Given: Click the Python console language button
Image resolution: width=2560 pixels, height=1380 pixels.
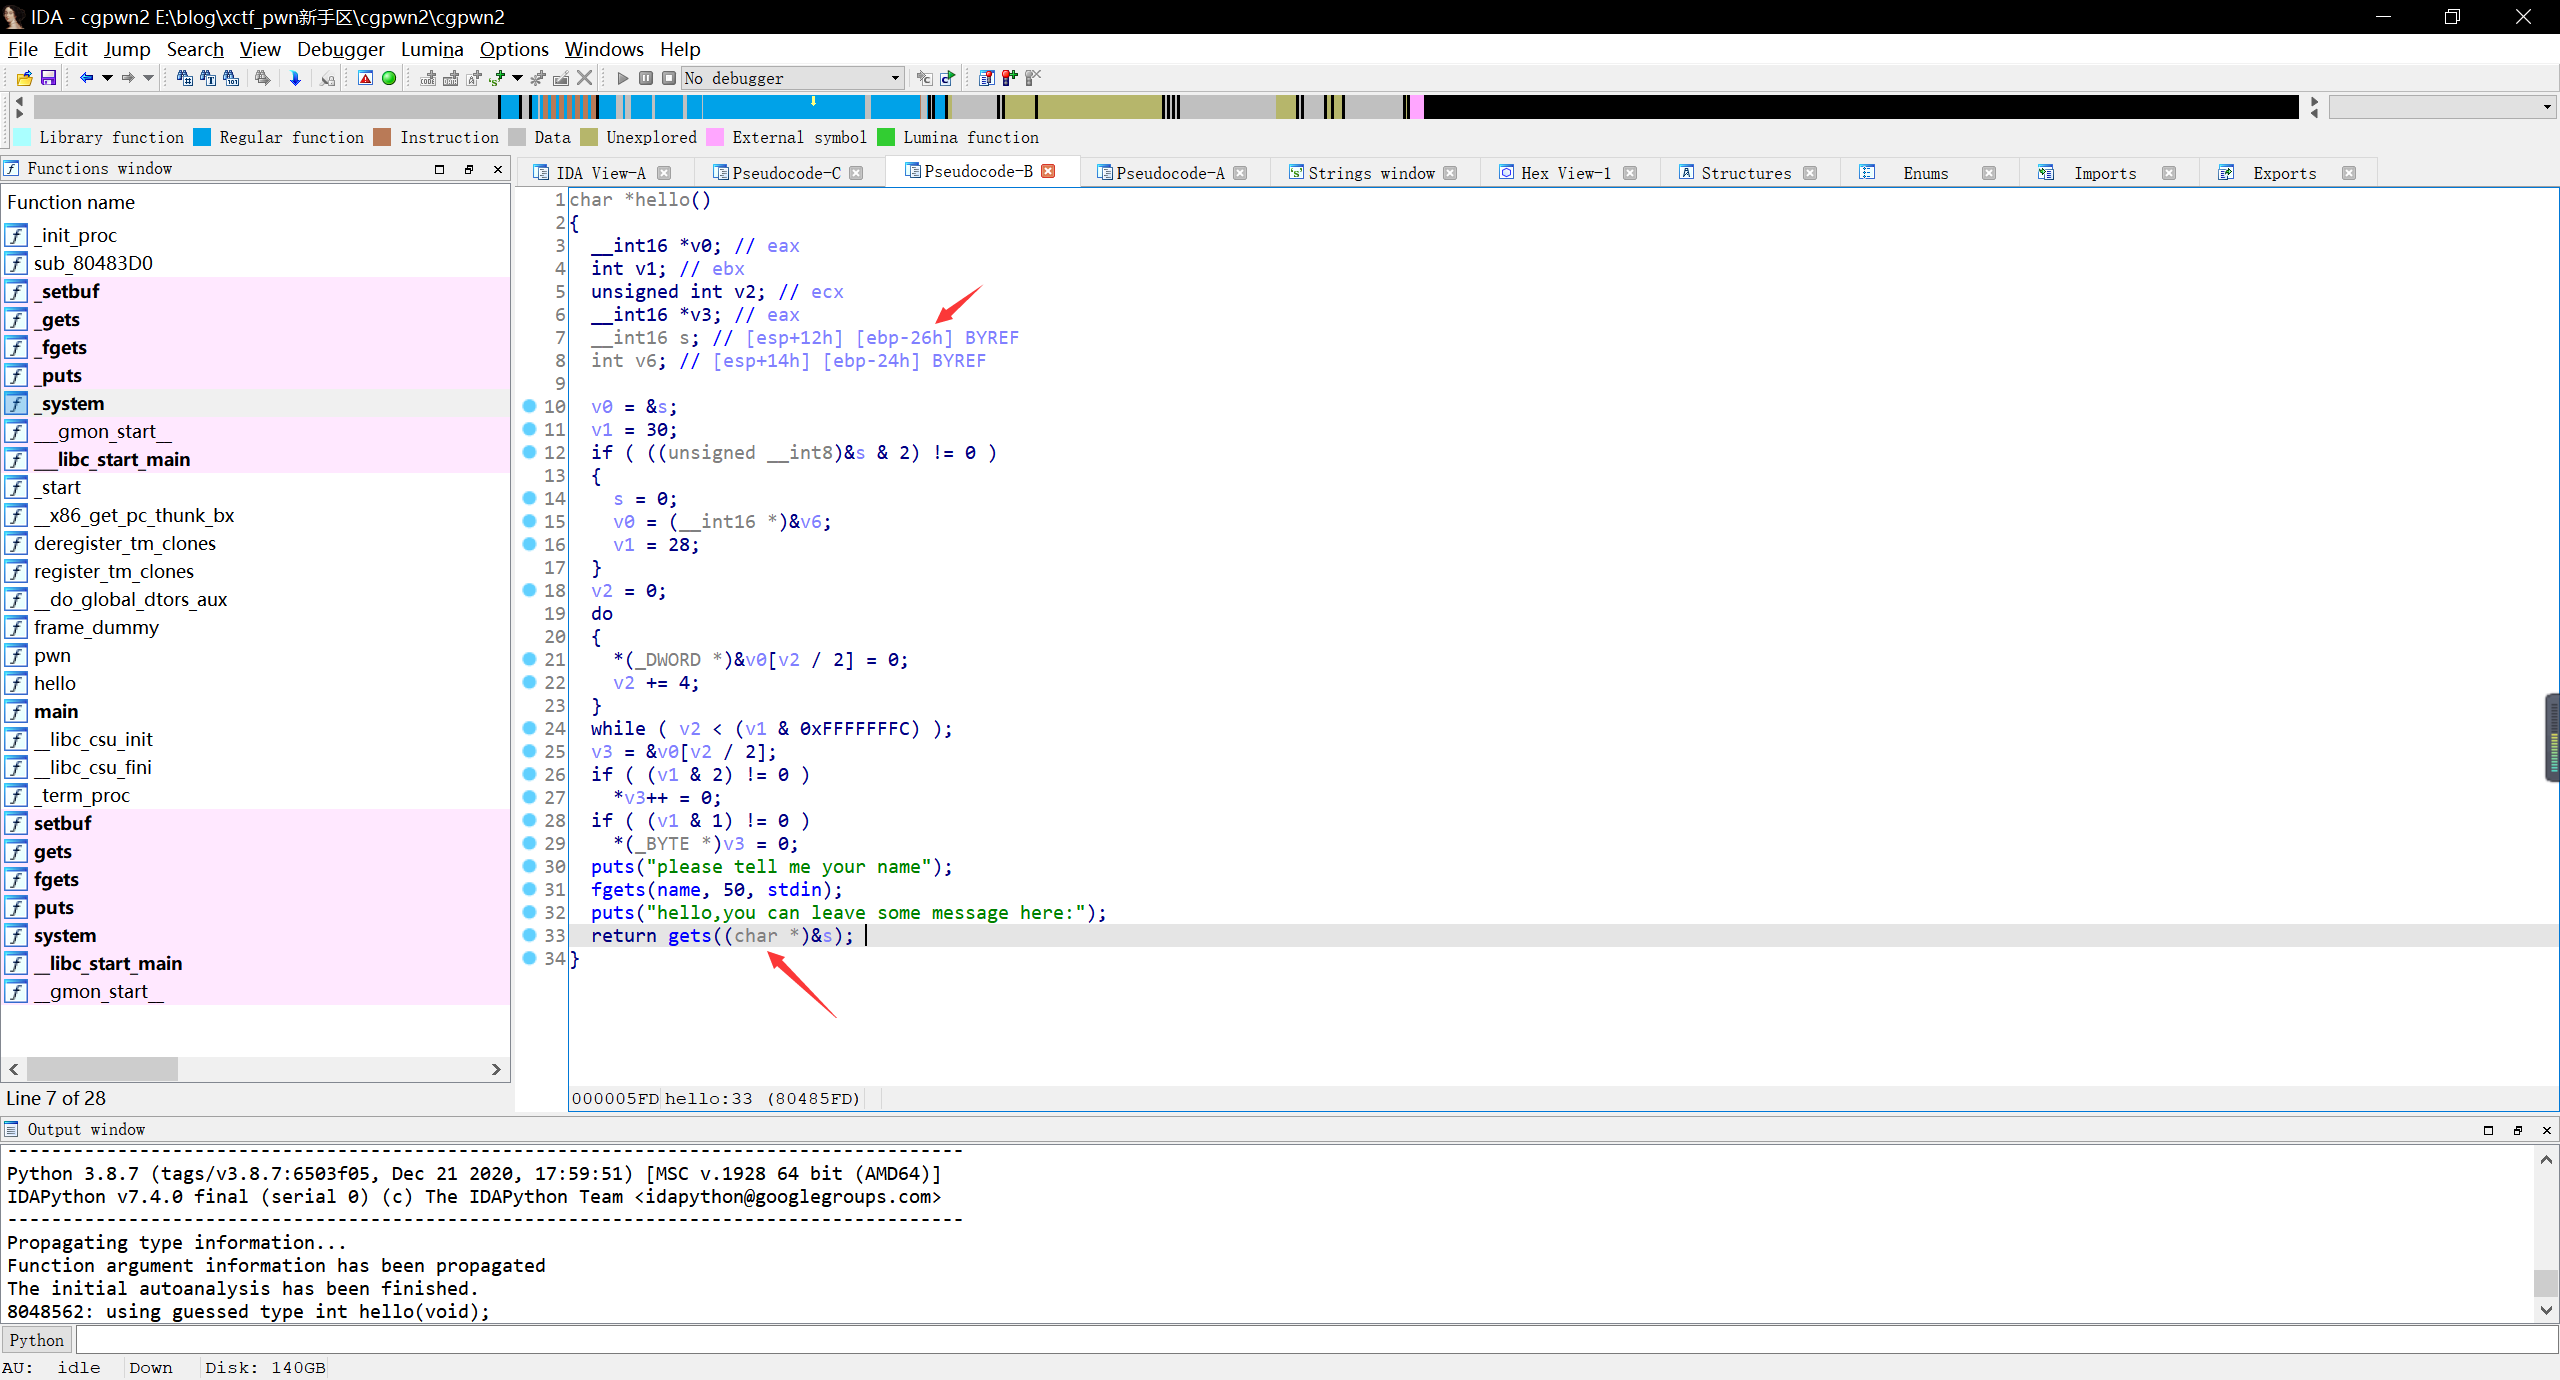Looking at the screenshot, I should point(37,1340).
